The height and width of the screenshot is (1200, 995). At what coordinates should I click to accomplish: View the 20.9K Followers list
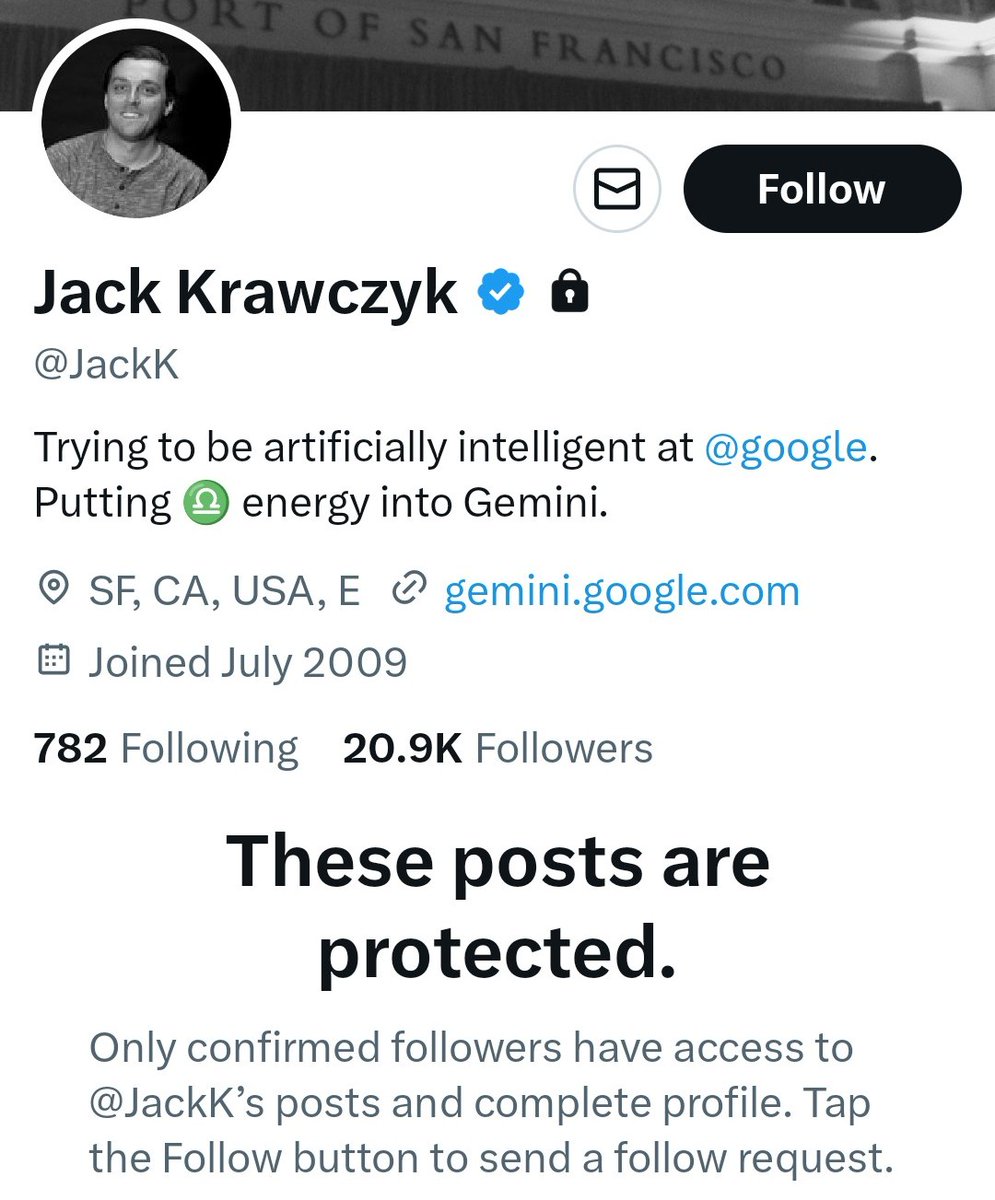(x=497, y=748)
